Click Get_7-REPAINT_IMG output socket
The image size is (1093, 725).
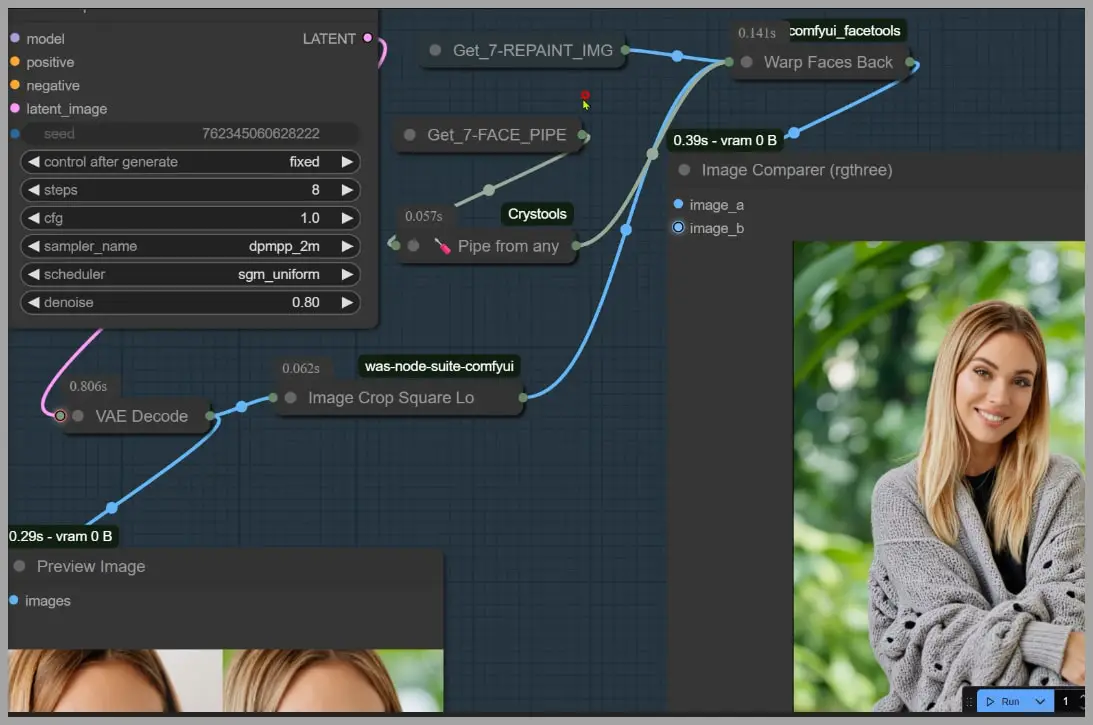click(x=625, y=50)
